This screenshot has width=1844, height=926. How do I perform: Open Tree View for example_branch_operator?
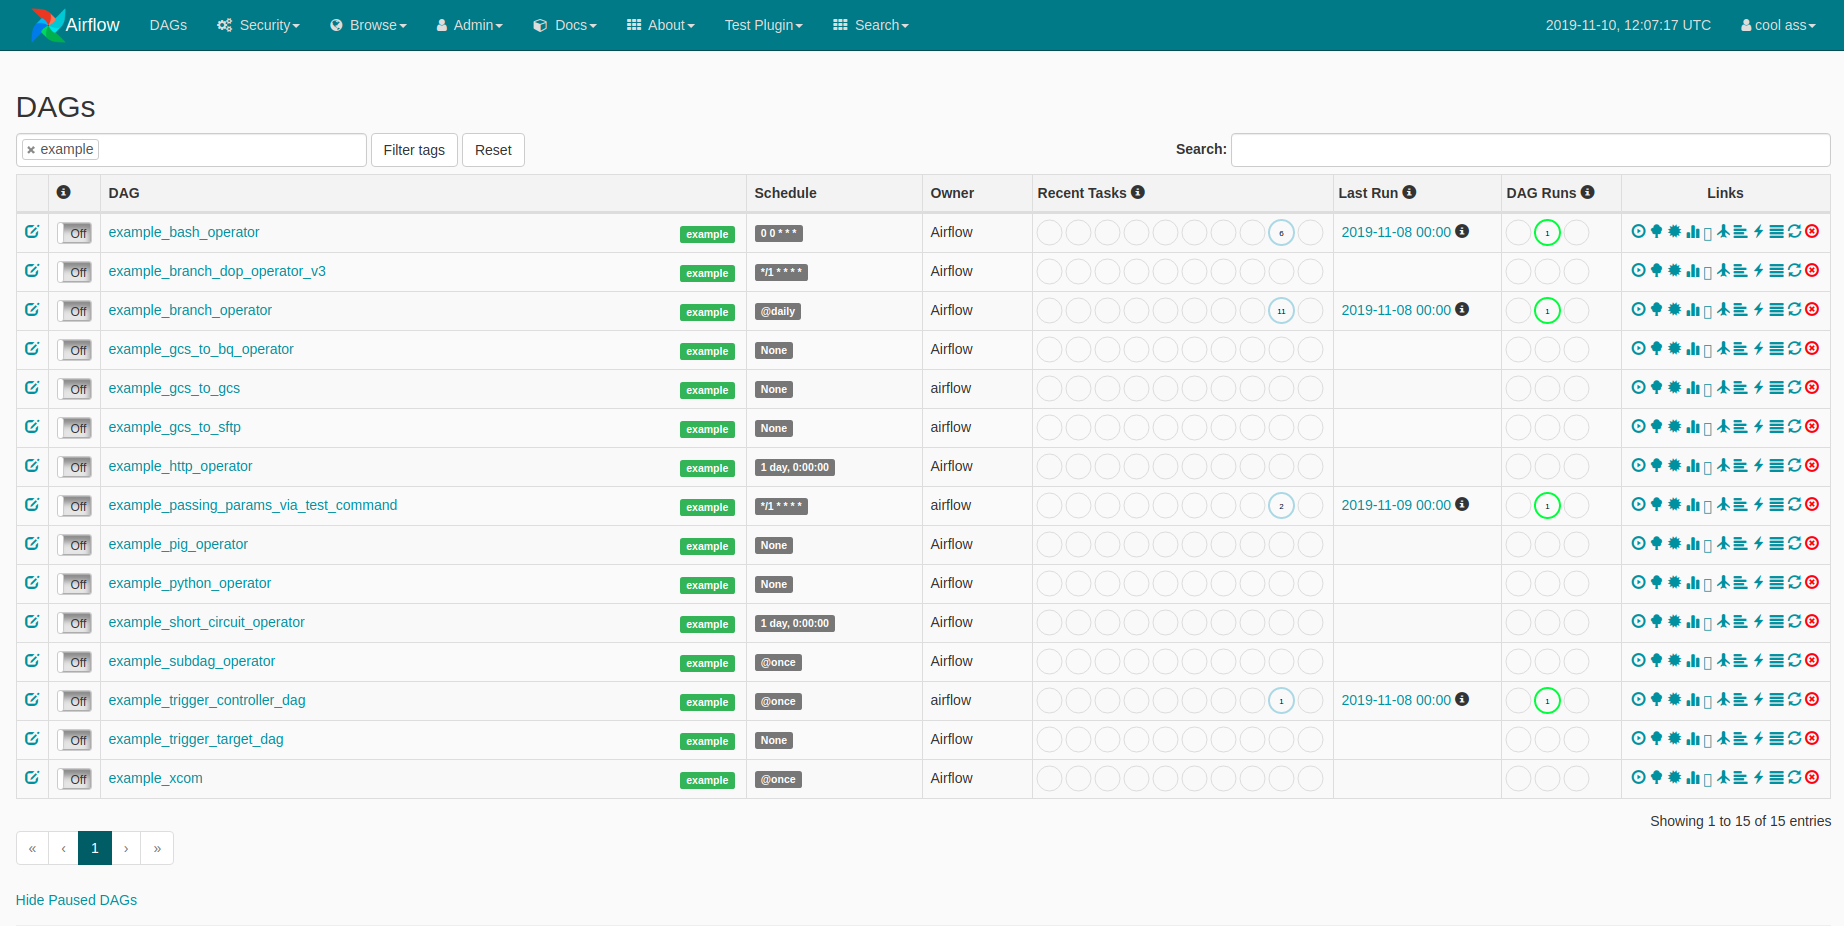click(x=1656, y=310)
